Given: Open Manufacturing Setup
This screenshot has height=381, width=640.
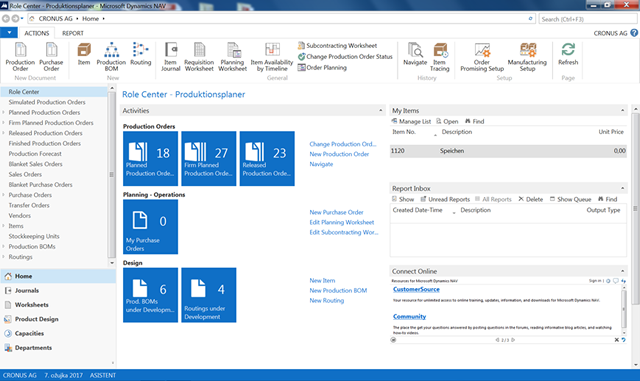Looking at the screenshot, I should point(527,57).
